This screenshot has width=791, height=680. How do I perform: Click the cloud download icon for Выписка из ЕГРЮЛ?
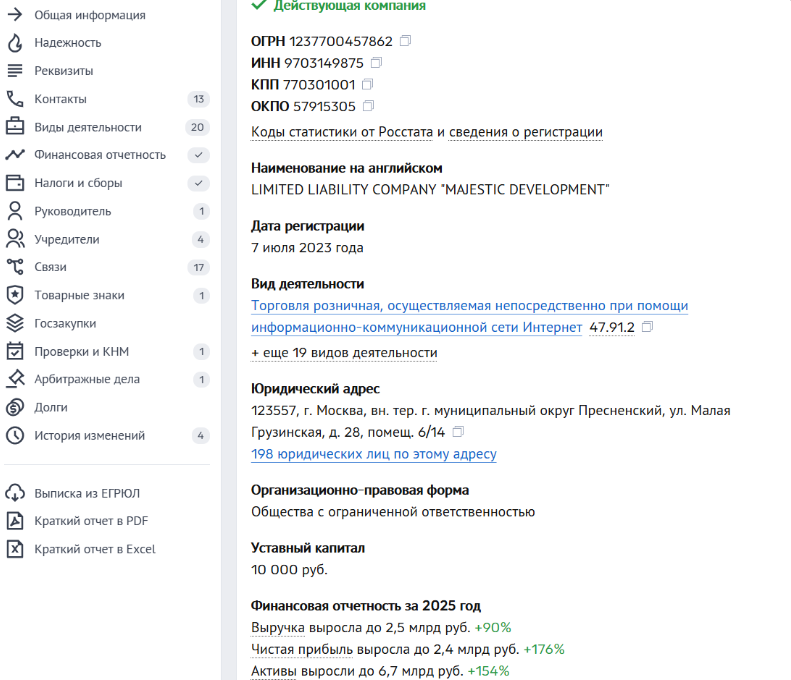(x=15, y=493)
